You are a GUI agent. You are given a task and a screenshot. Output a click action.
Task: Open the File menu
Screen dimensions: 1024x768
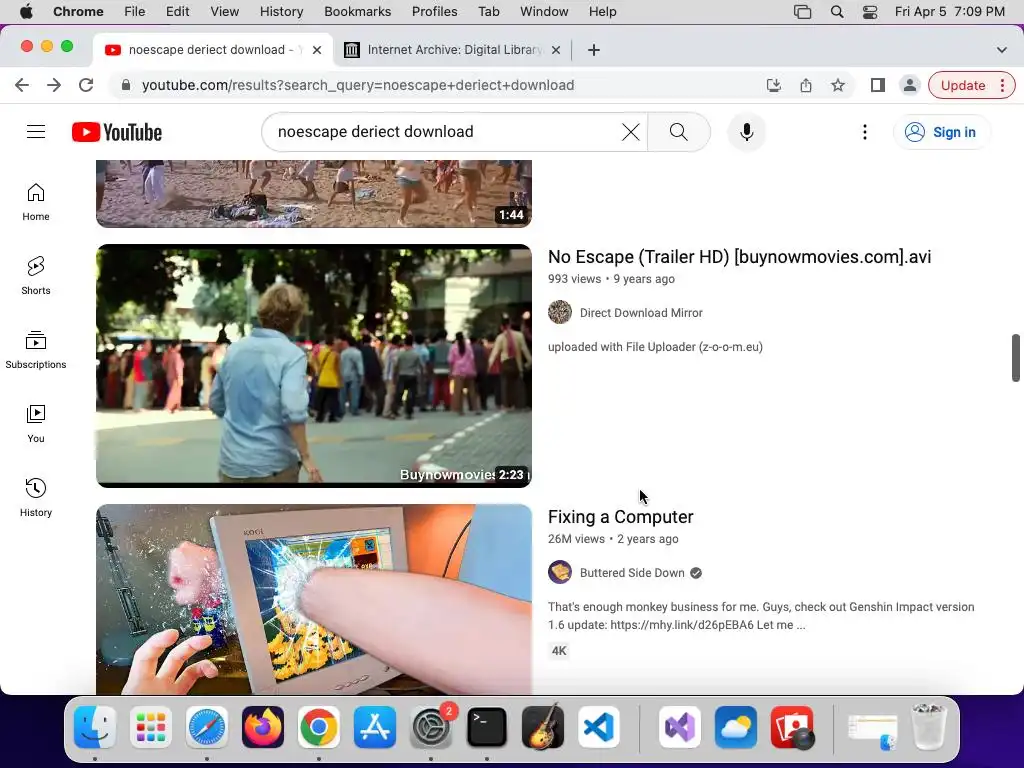[135, 12]
